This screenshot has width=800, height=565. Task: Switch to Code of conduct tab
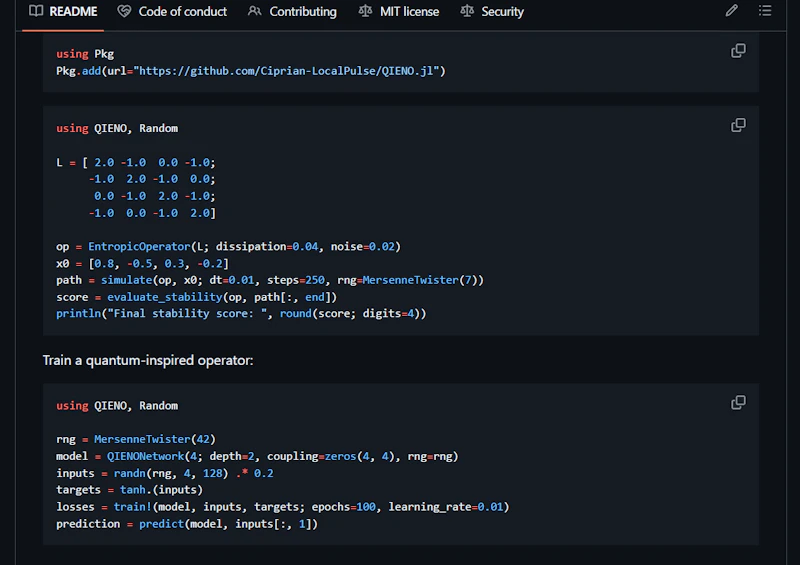tap(172, 12)
